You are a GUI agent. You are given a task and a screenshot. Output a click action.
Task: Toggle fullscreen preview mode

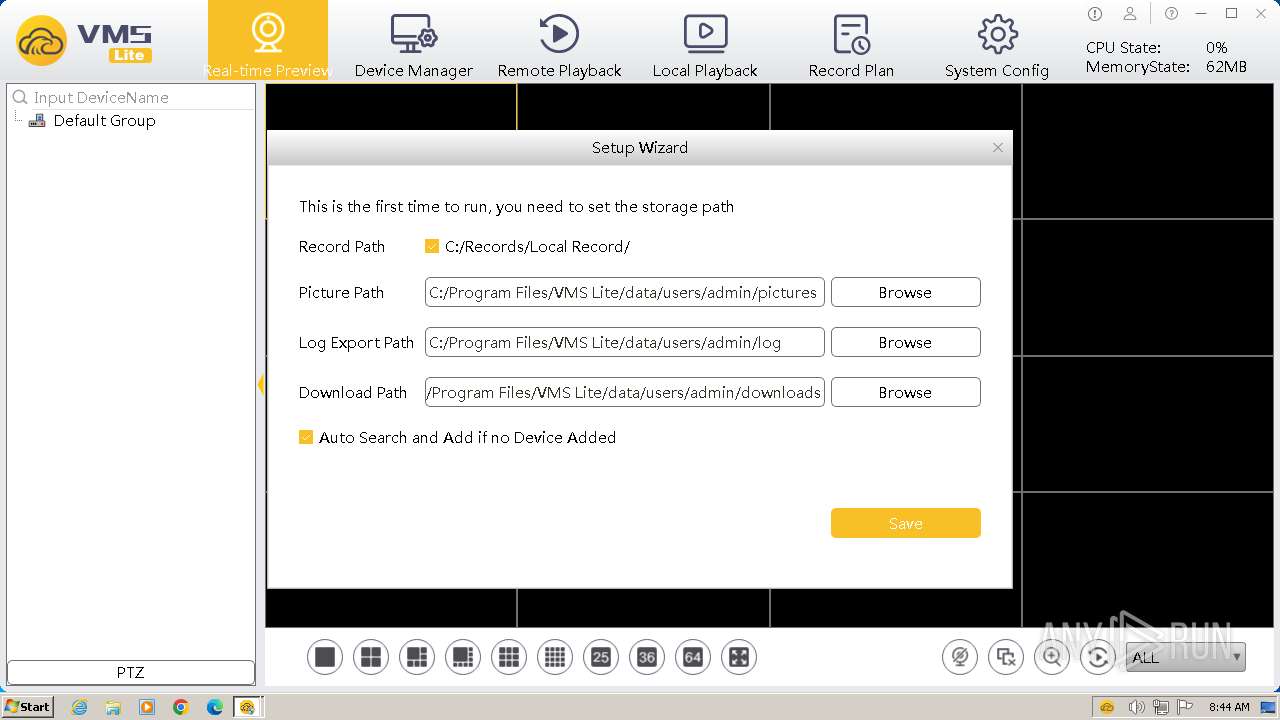pyautogui.click(x=739, y=657)
